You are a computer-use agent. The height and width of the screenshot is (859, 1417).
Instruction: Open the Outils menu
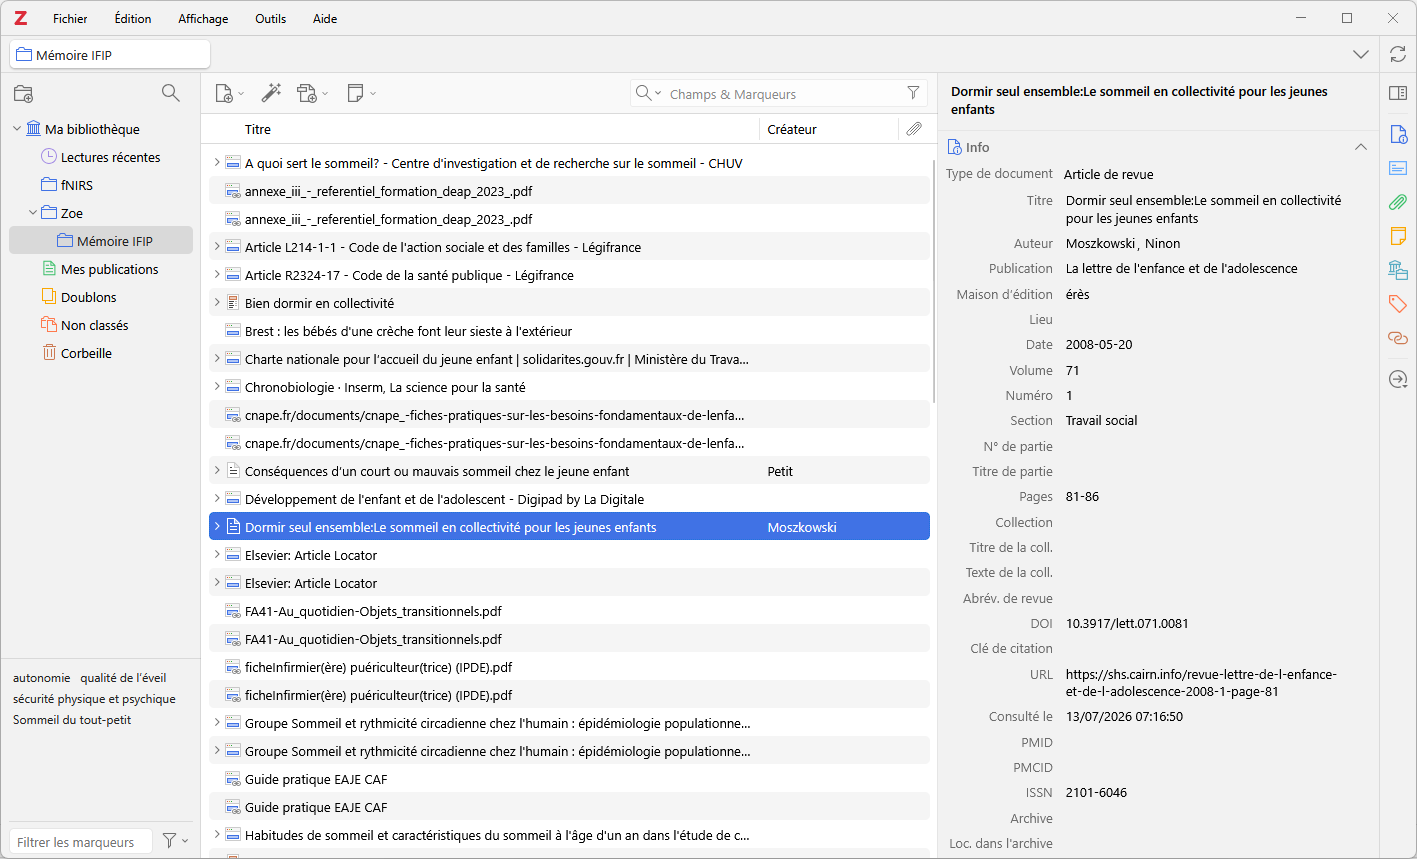point(271,18)
